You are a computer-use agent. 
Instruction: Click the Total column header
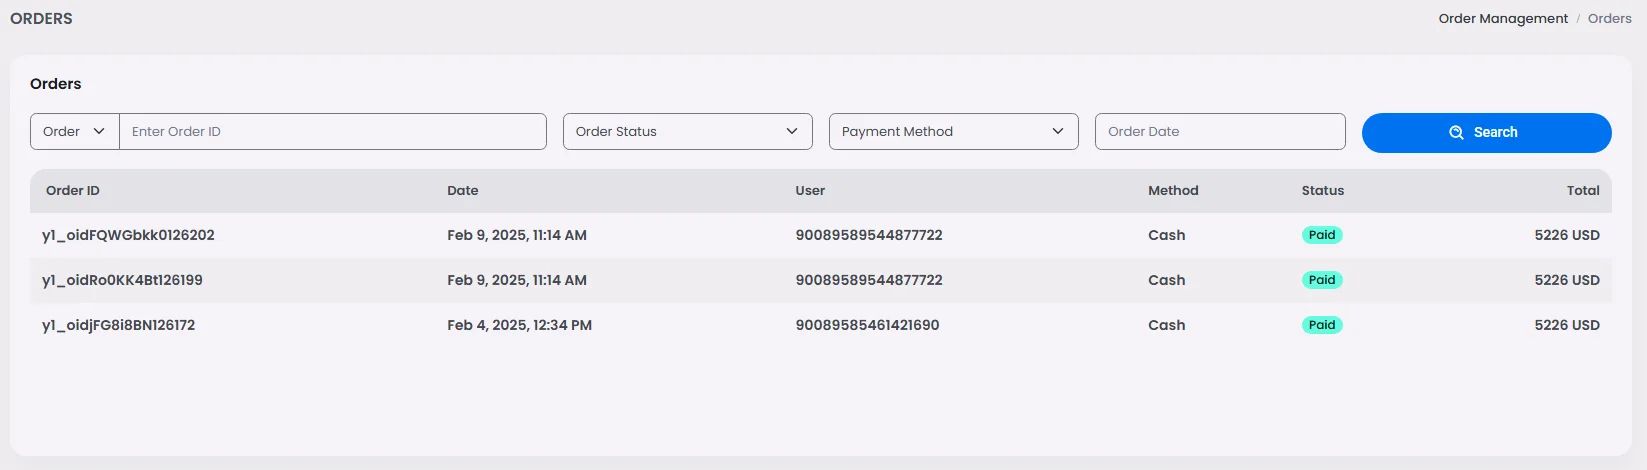coord(1582,191)
